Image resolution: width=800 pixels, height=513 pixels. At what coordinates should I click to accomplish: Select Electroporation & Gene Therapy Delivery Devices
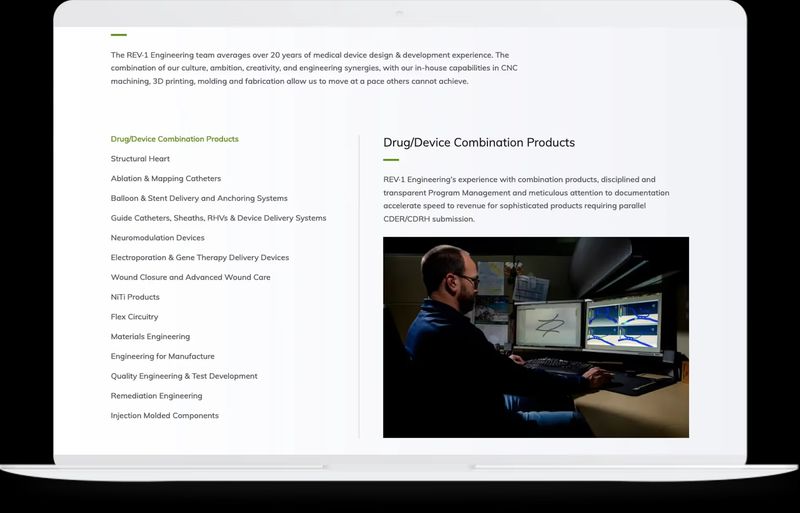point(200,258)
